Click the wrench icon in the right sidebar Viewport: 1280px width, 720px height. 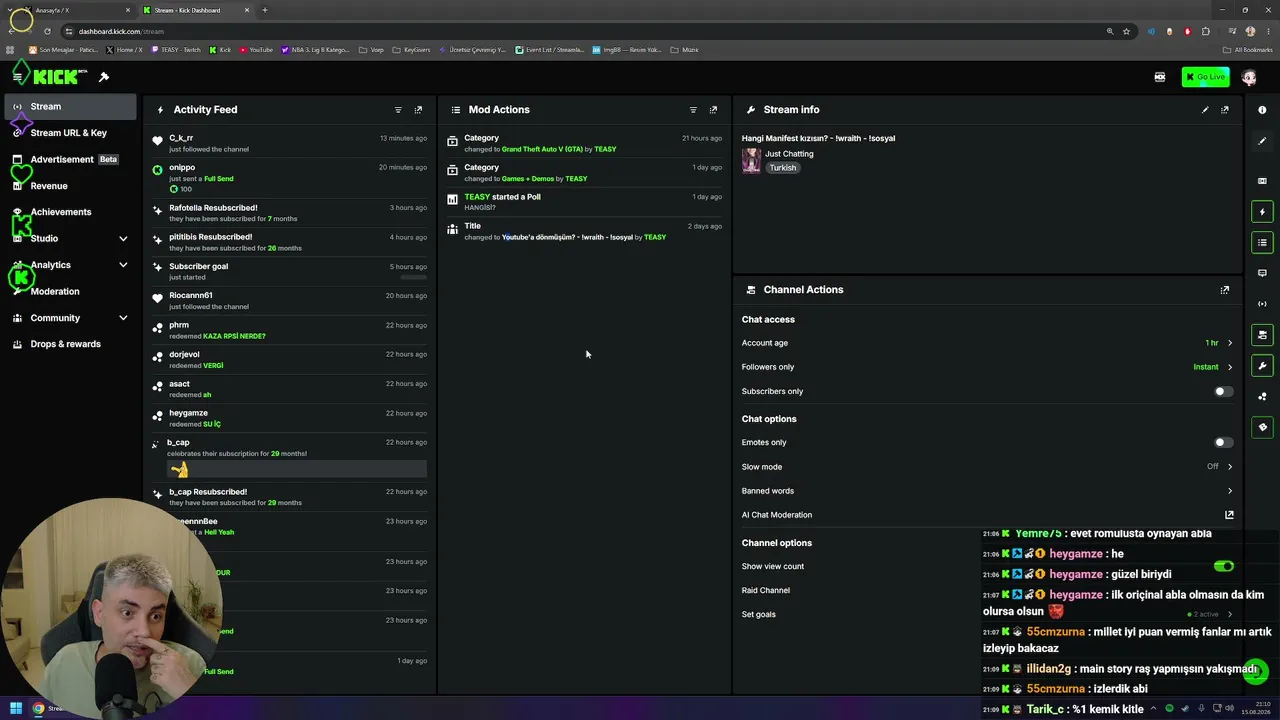[x=1262, y=366]
